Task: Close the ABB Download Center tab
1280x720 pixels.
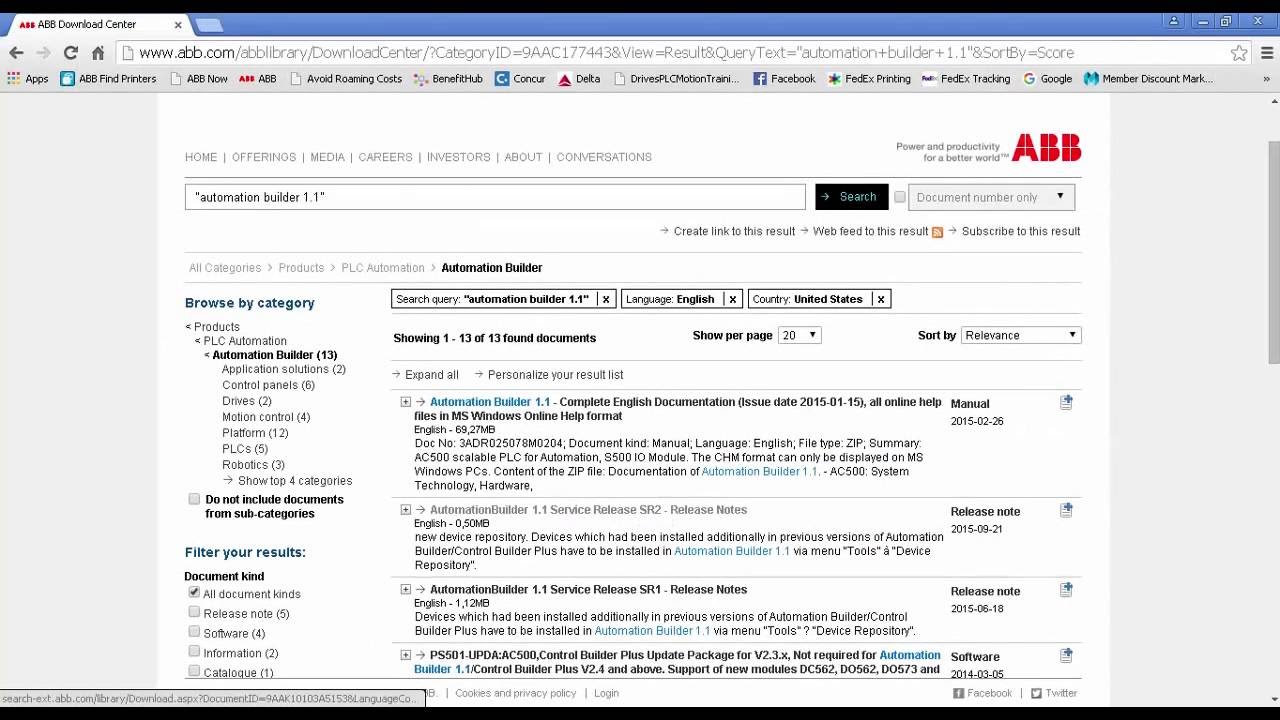Action: [x=178, y=24]
